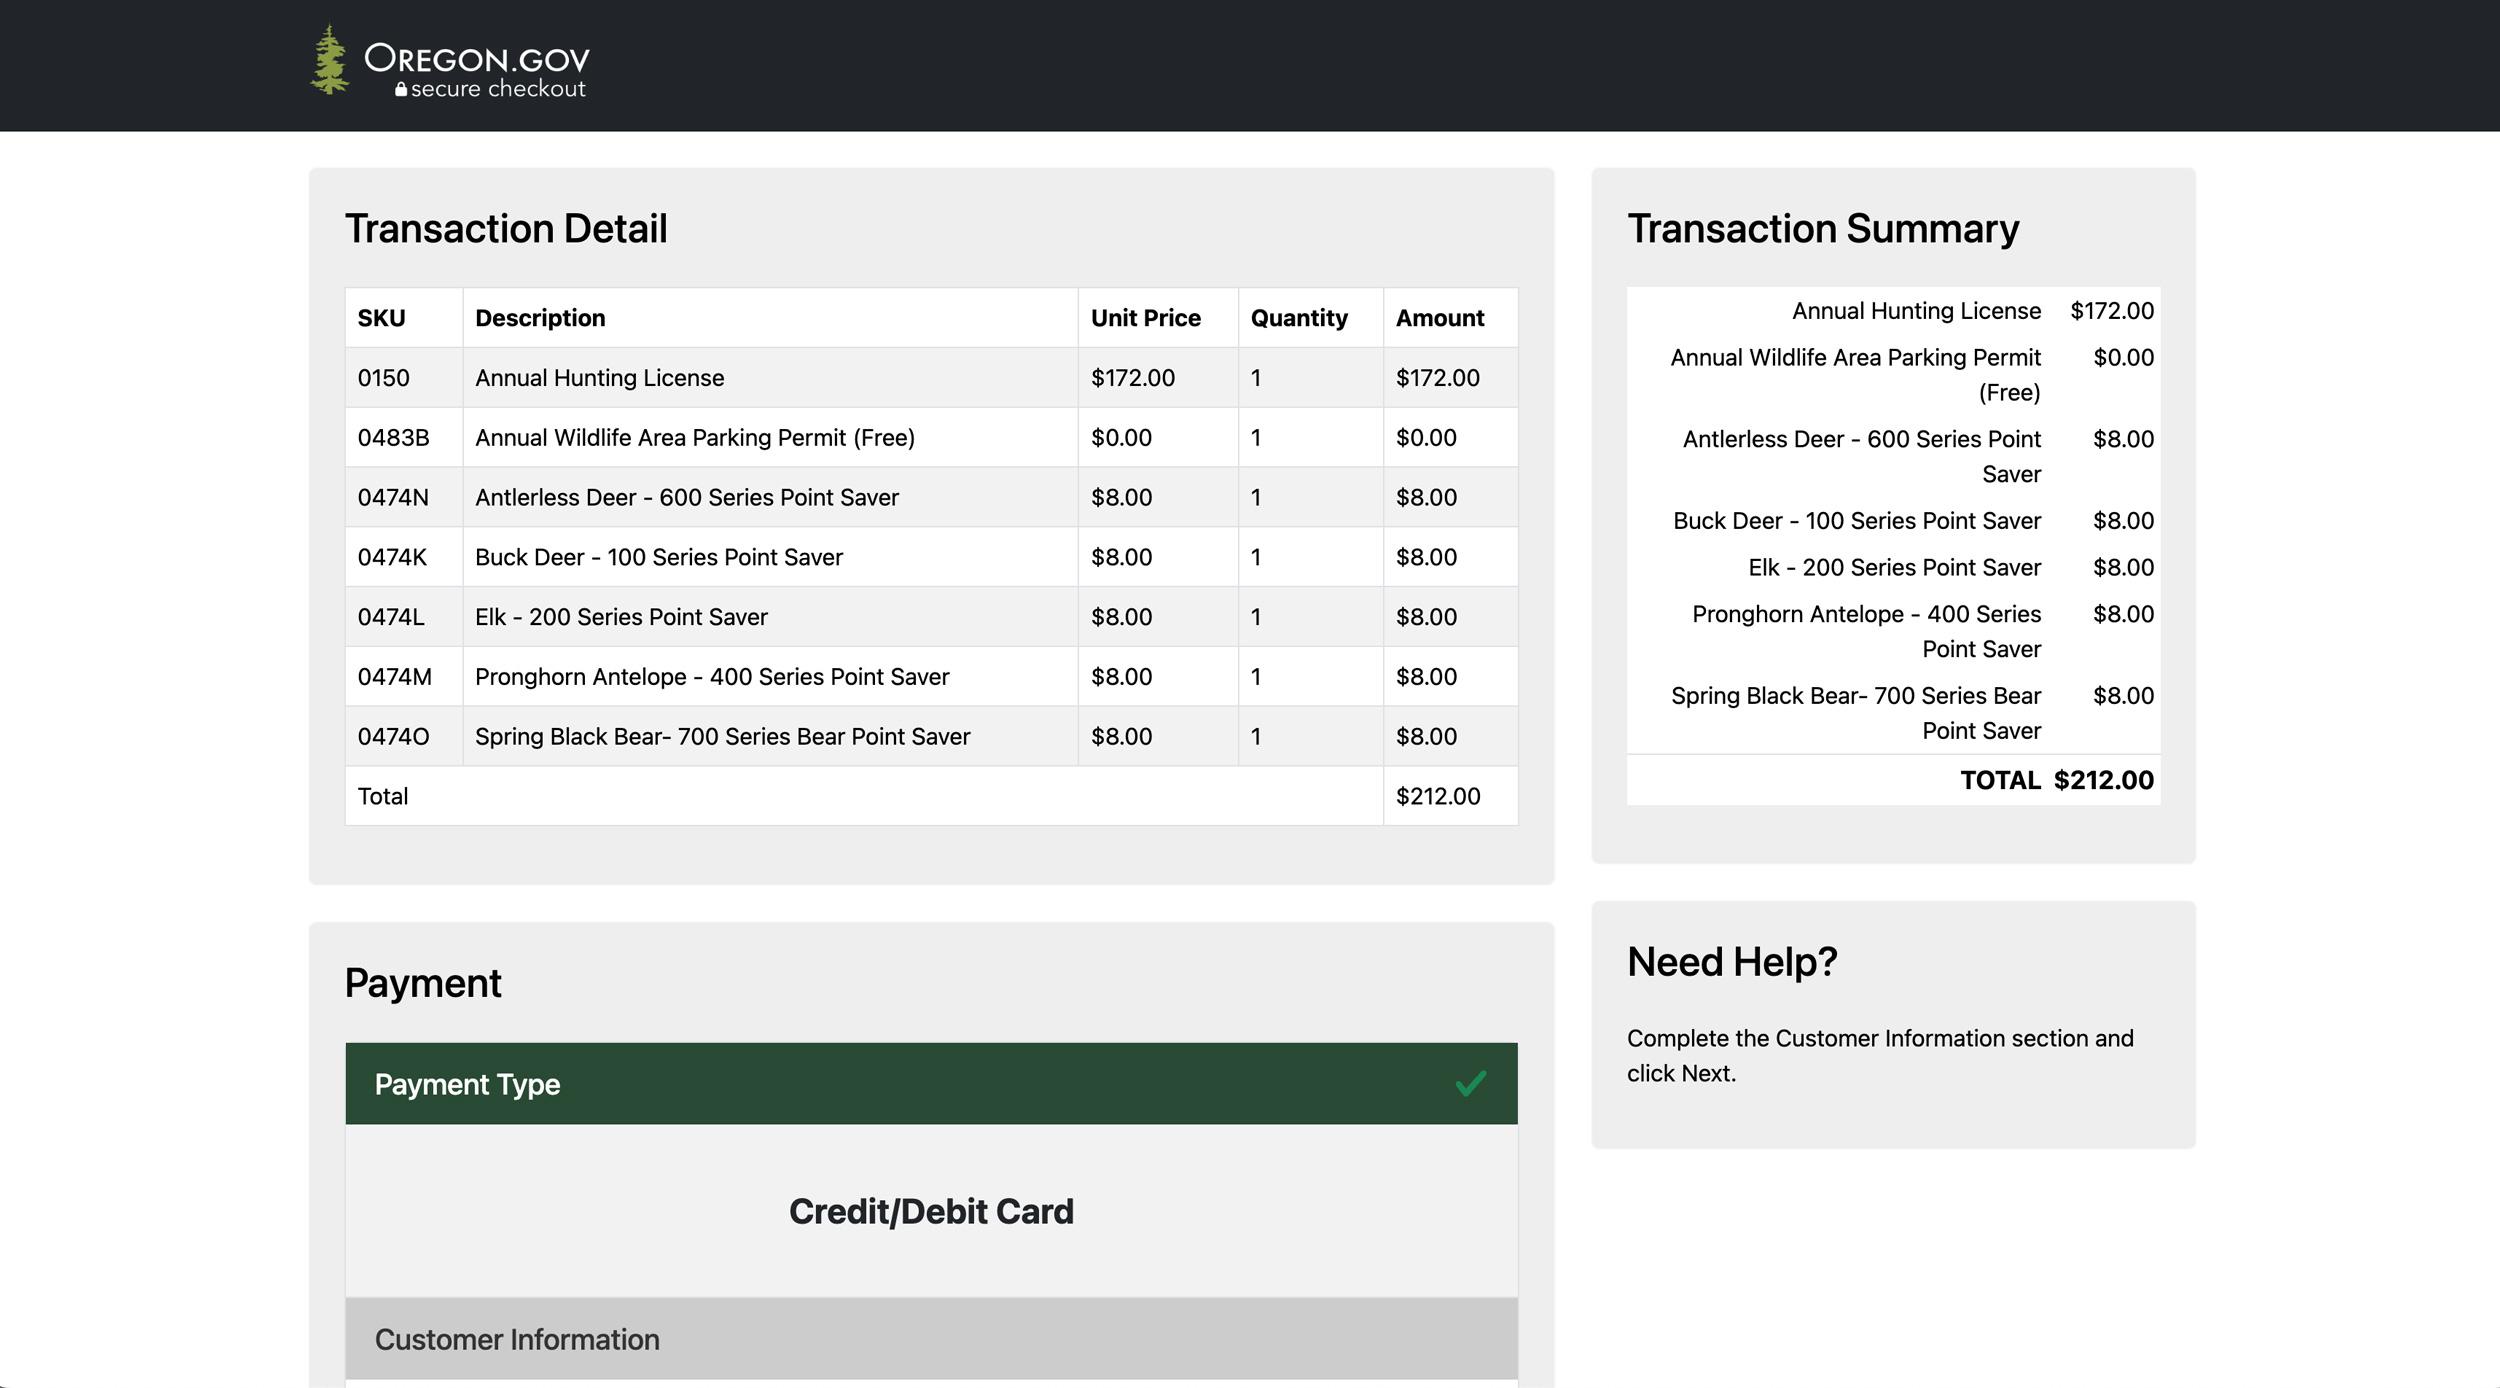The width and height of the screenshot is (2500, 1388).
Task: Click the secure checkout lock icon
Action: (401, 89)
